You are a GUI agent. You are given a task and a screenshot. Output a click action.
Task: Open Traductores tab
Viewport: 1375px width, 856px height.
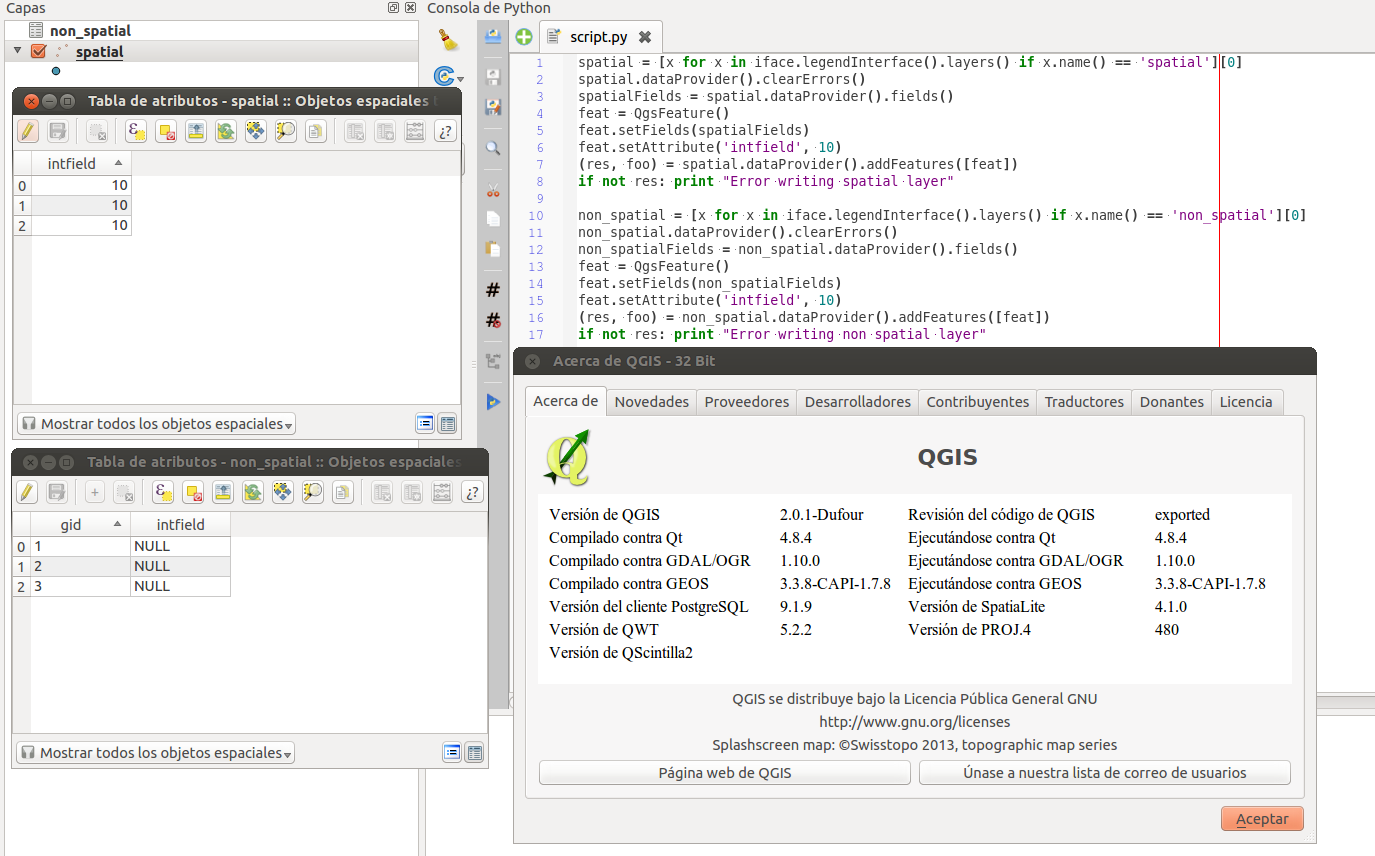point(1085,402)
